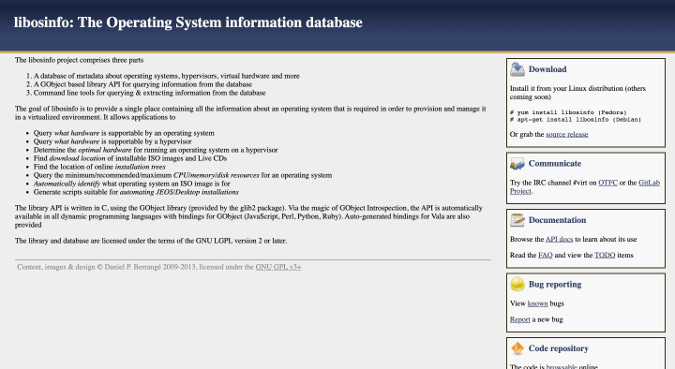This screenshot has width=675, height=369.
Task: Click 'Automatically identify' bullet text
Action: 132,184
